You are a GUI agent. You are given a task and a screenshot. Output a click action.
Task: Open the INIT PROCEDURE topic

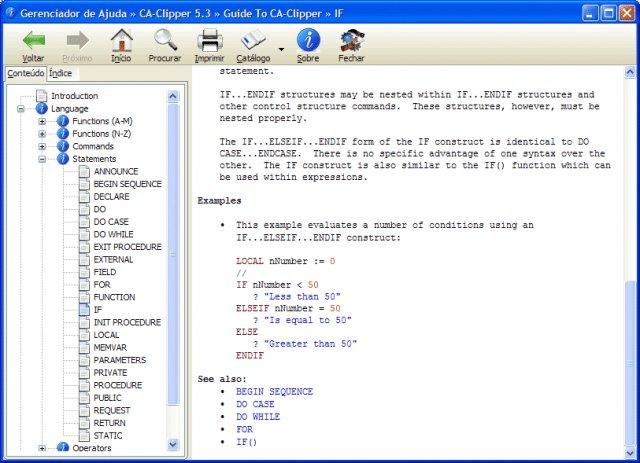click(127, 323)
